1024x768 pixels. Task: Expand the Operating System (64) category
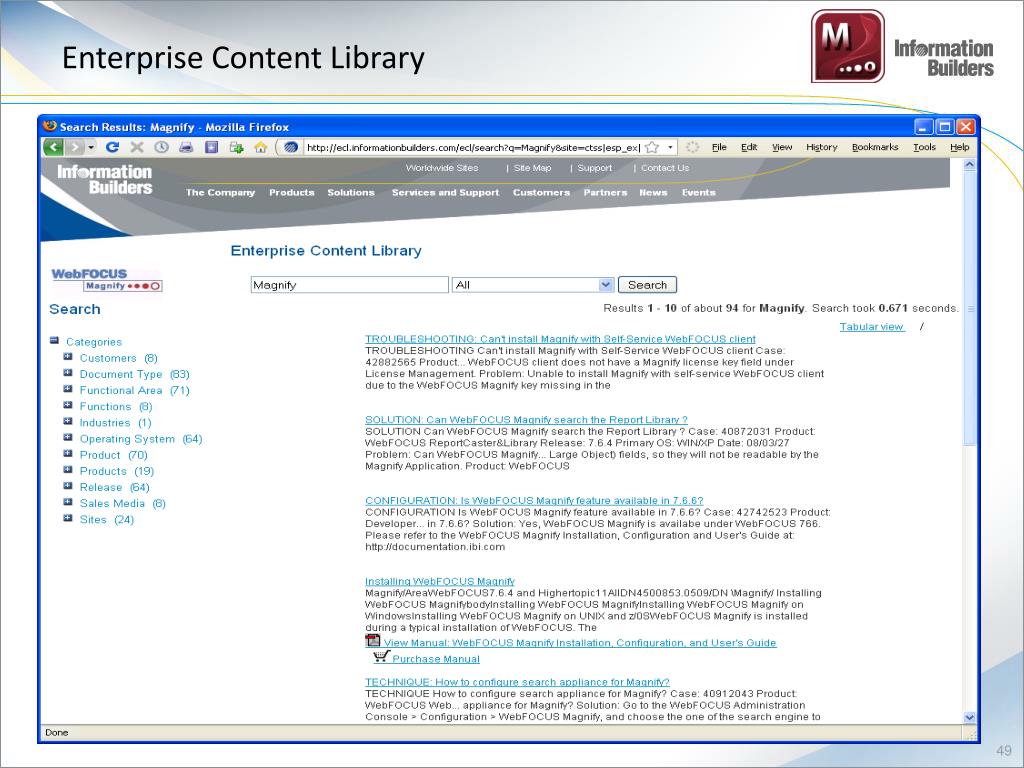point(68,438)
